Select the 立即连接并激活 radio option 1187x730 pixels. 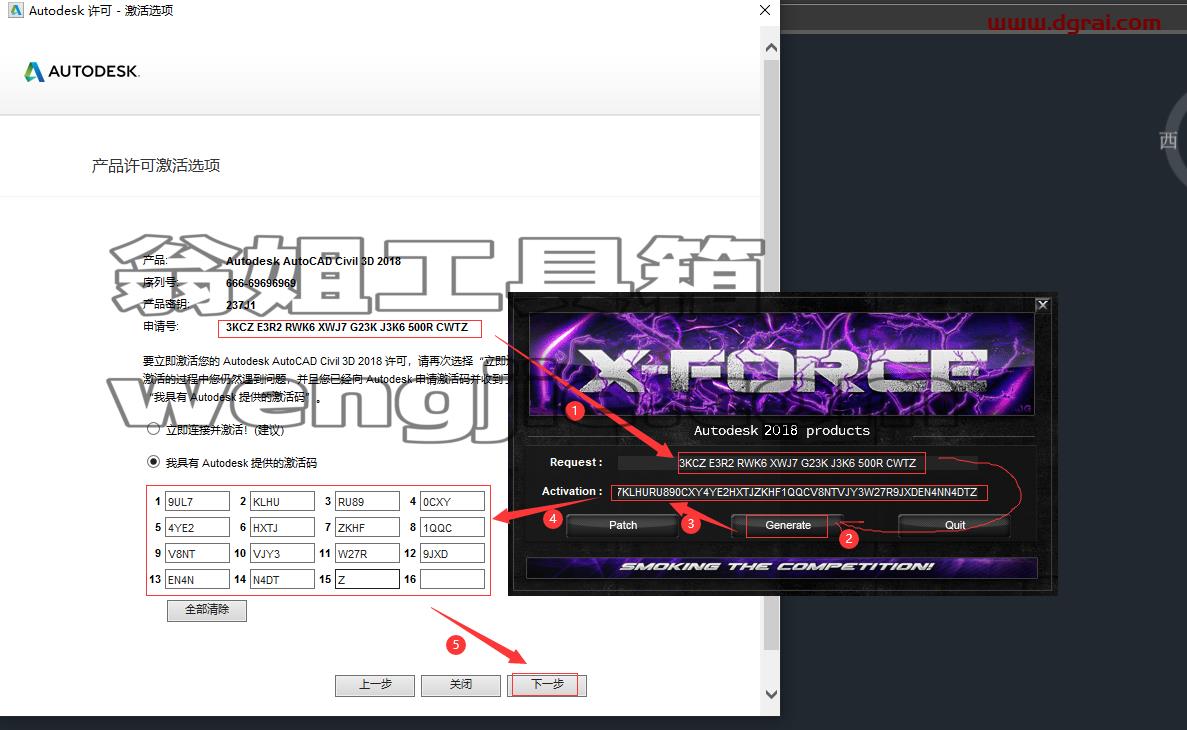point(154,429)
